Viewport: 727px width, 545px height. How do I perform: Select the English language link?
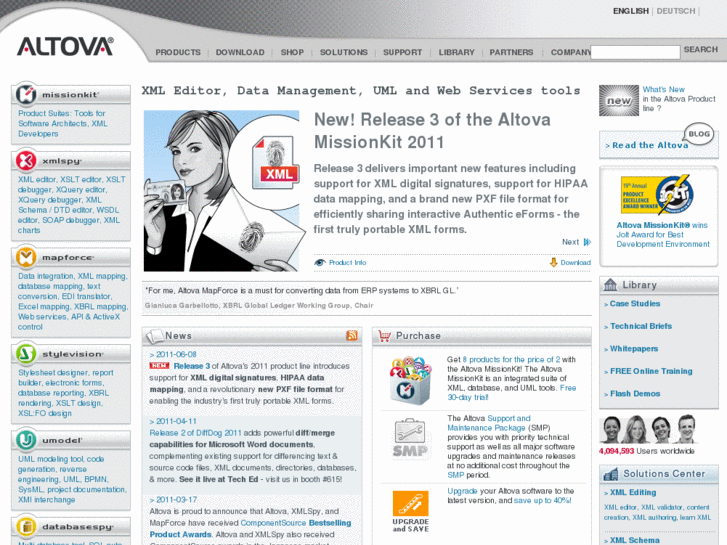click(631, 11)
